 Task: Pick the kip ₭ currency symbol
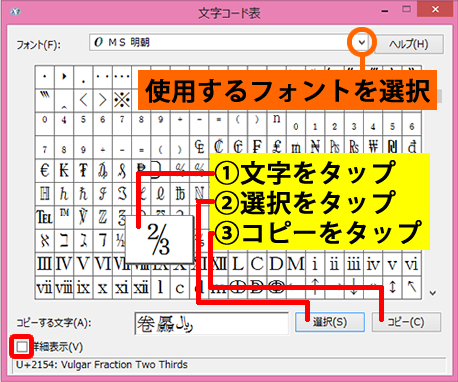tap(64, 170)
